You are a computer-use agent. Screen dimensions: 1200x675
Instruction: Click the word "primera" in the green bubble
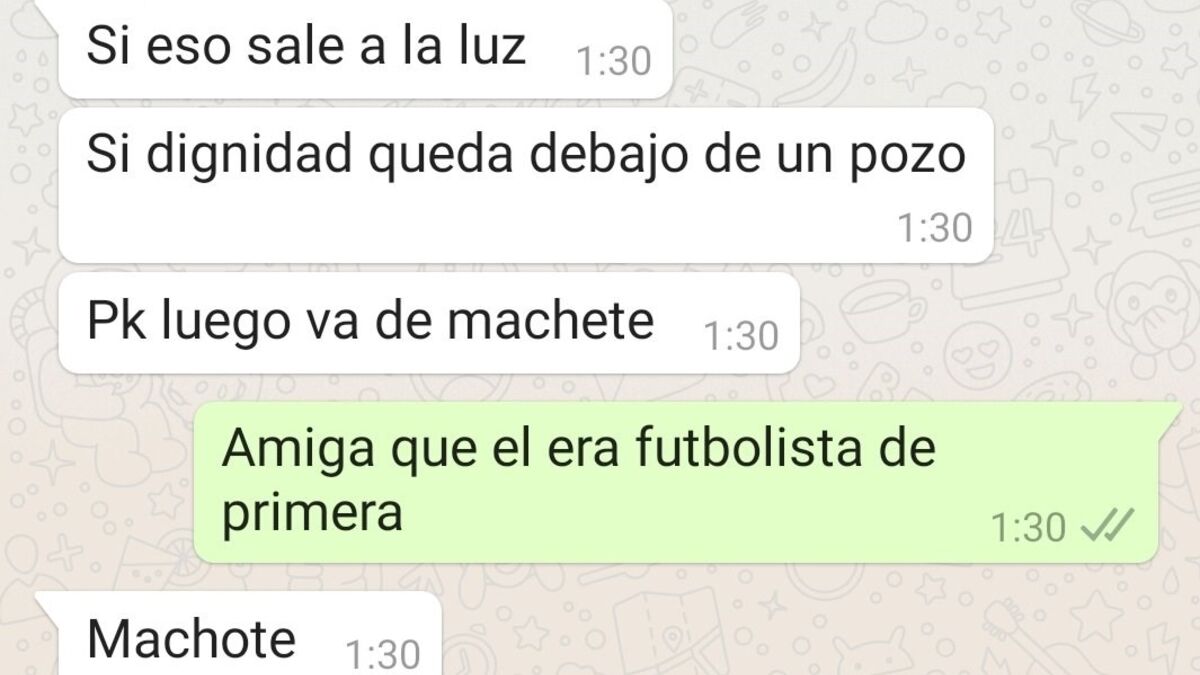coord(312,514)
